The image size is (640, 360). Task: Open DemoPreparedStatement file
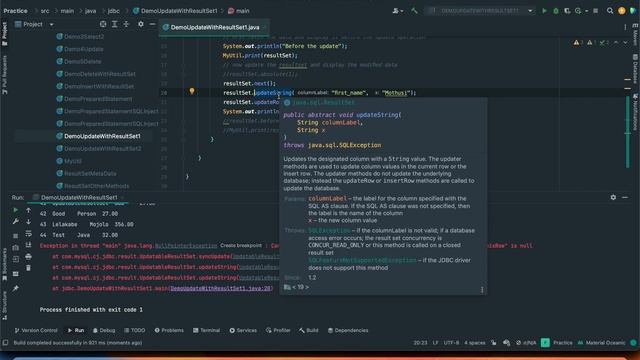pyautogui.click(x=94, y=99)
